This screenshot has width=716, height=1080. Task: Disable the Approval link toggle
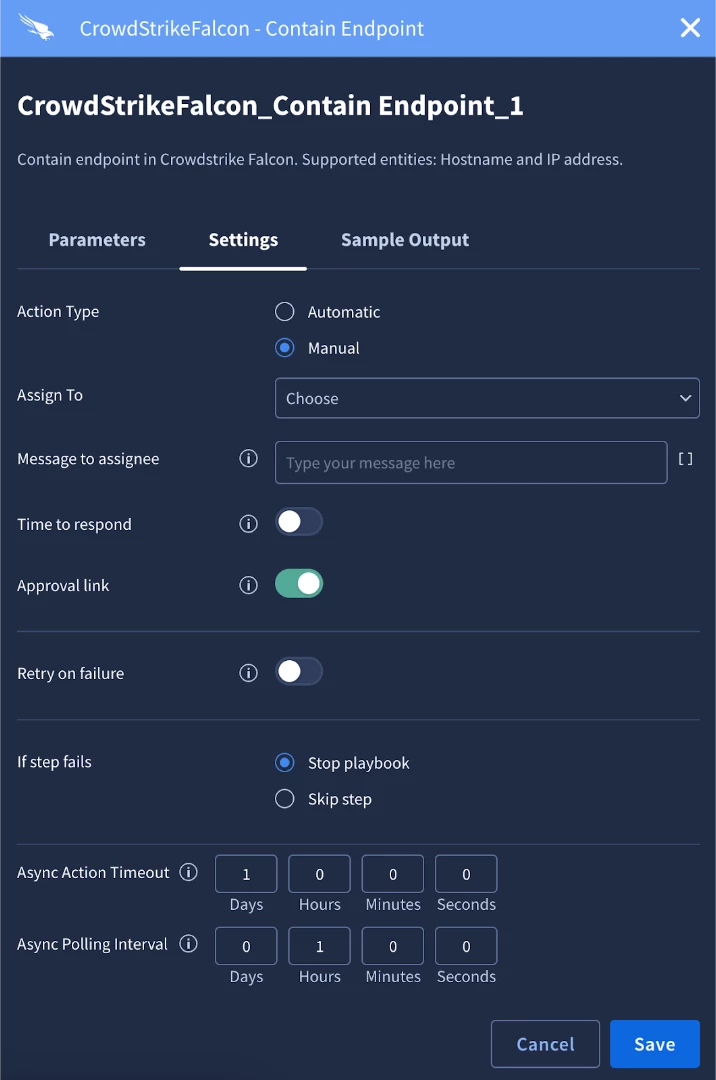point(299,583)
